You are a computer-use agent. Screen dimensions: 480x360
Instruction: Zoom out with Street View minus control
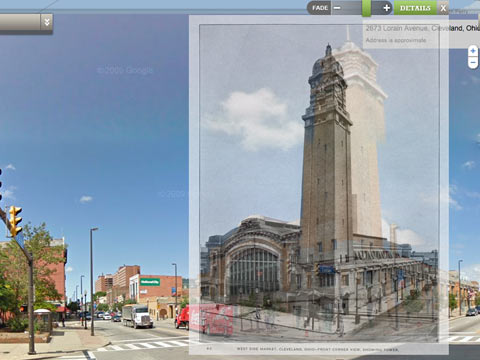pos(473,63)
